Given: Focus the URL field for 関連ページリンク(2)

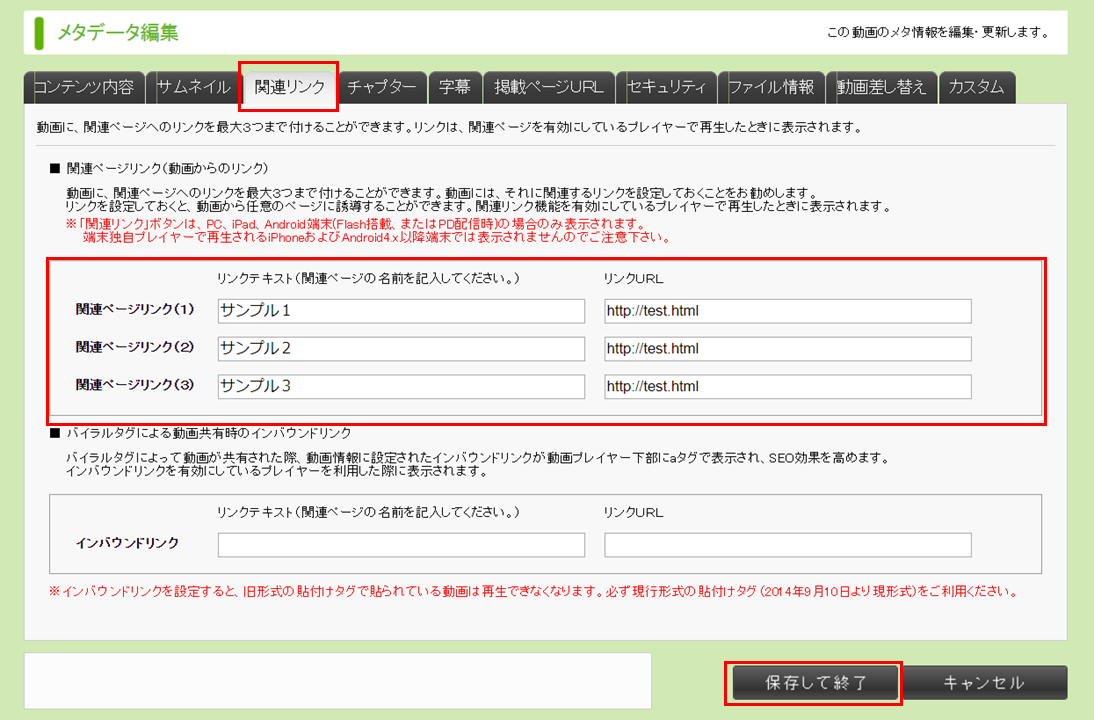Looking at the screenshot, I should click(788, 349).
